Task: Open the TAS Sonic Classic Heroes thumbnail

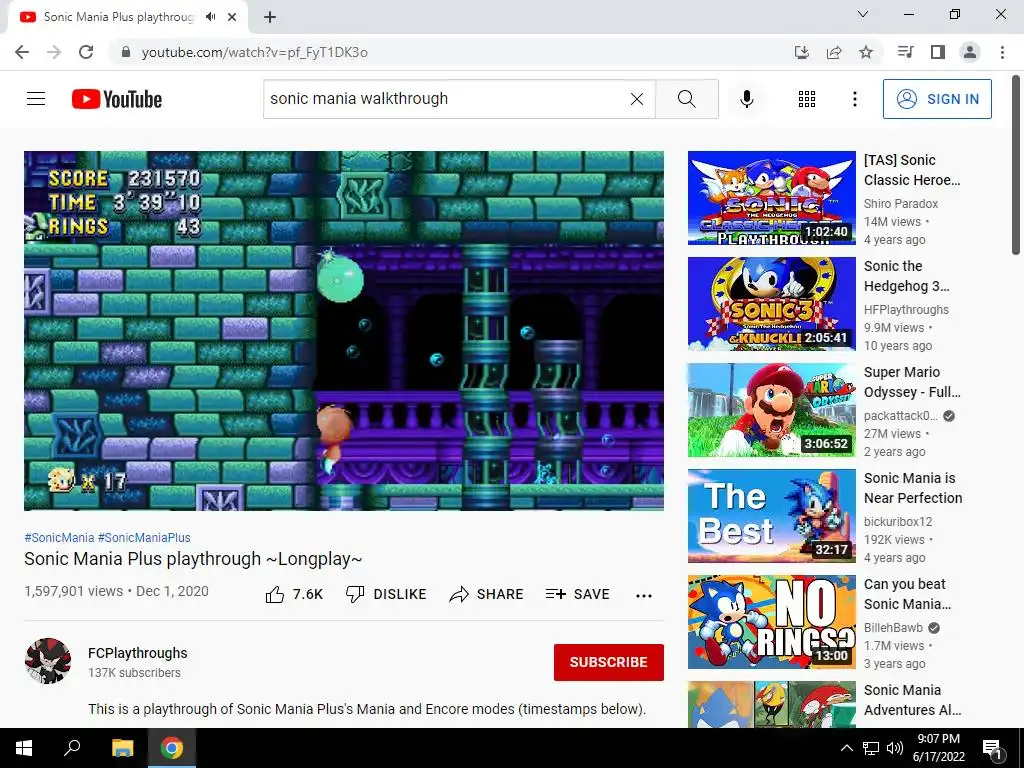Action: 771,198
